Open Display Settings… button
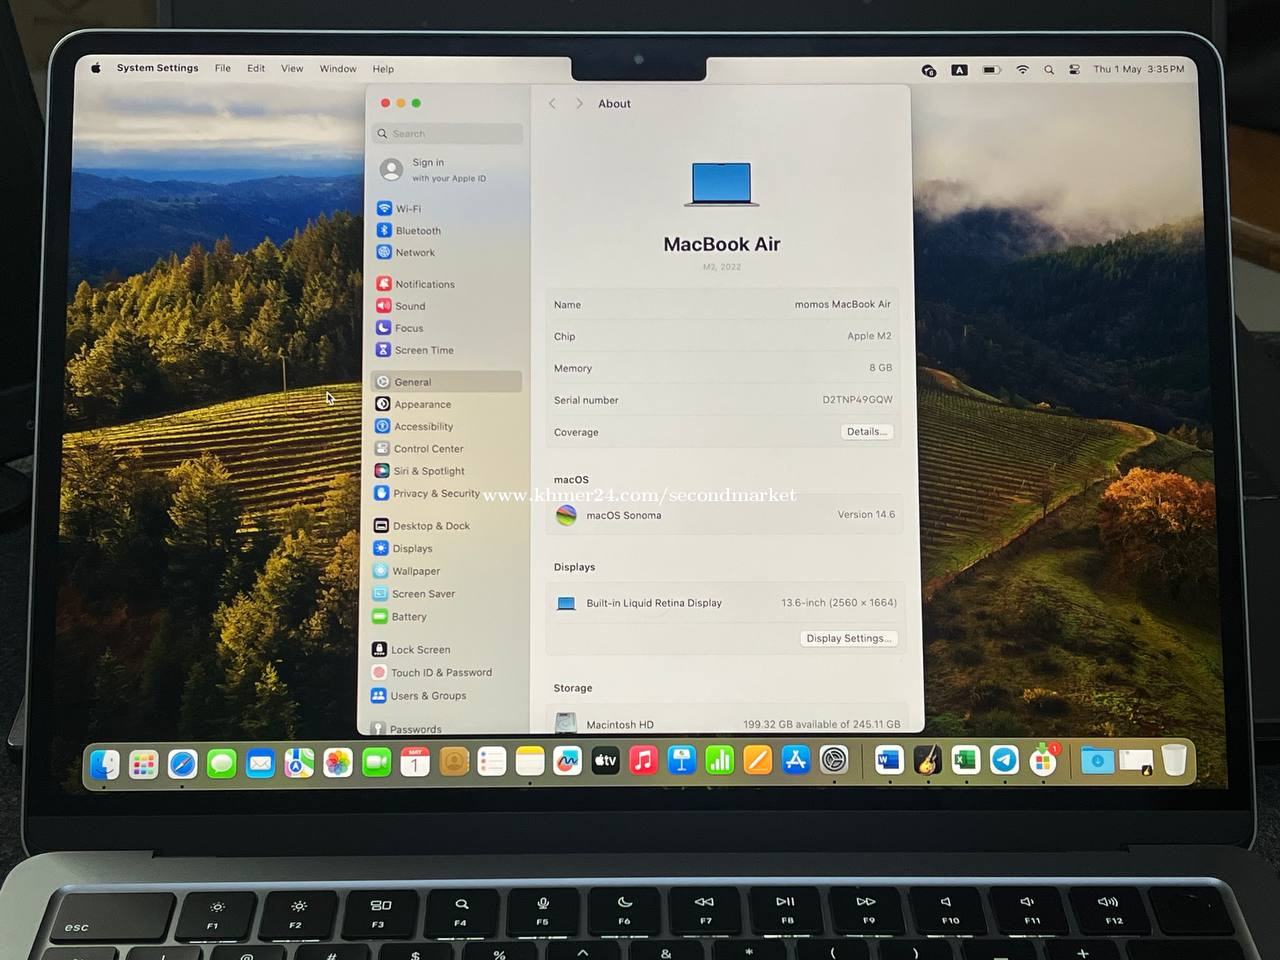1280x960 pixels. [x=849, y=638]
